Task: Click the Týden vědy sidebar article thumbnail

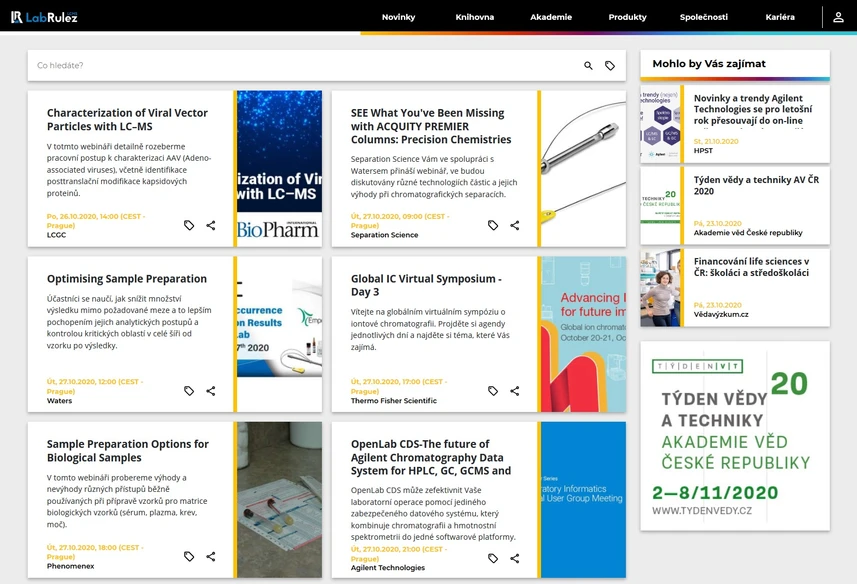Action: (x=660, y=205)
